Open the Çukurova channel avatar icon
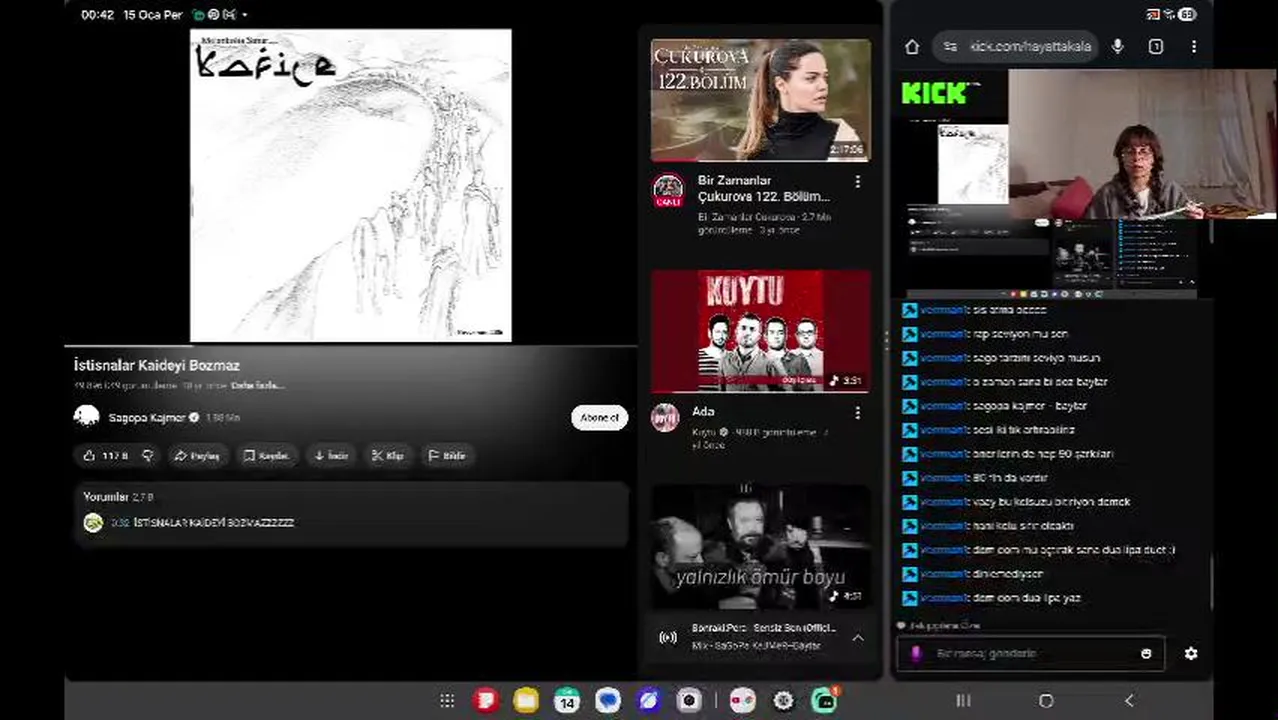Image resolution: width=1278 pixels, height=720 pixels. (x=667, y=190)
